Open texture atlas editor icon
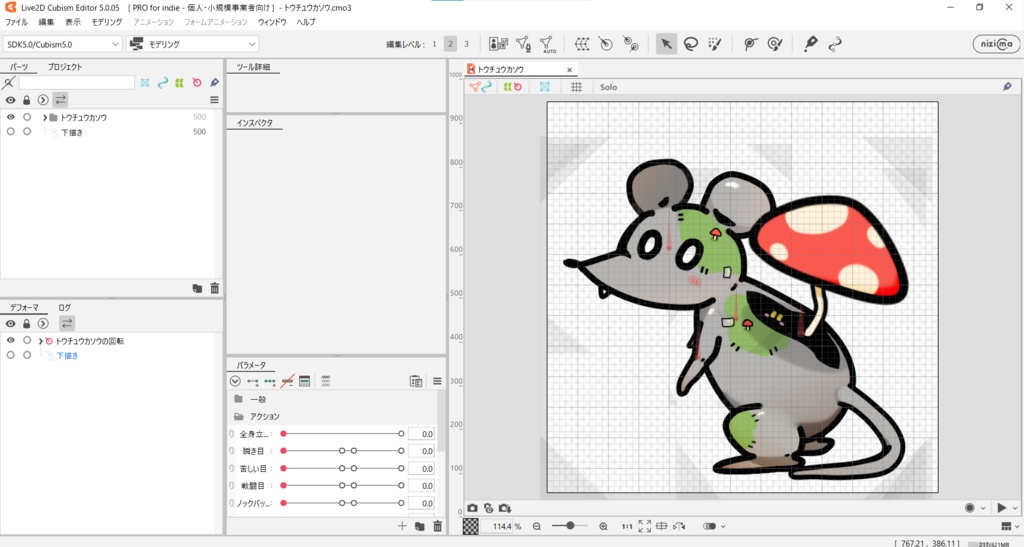The image size is (1024, 547). pyautogui.click(x=498, y=44)
